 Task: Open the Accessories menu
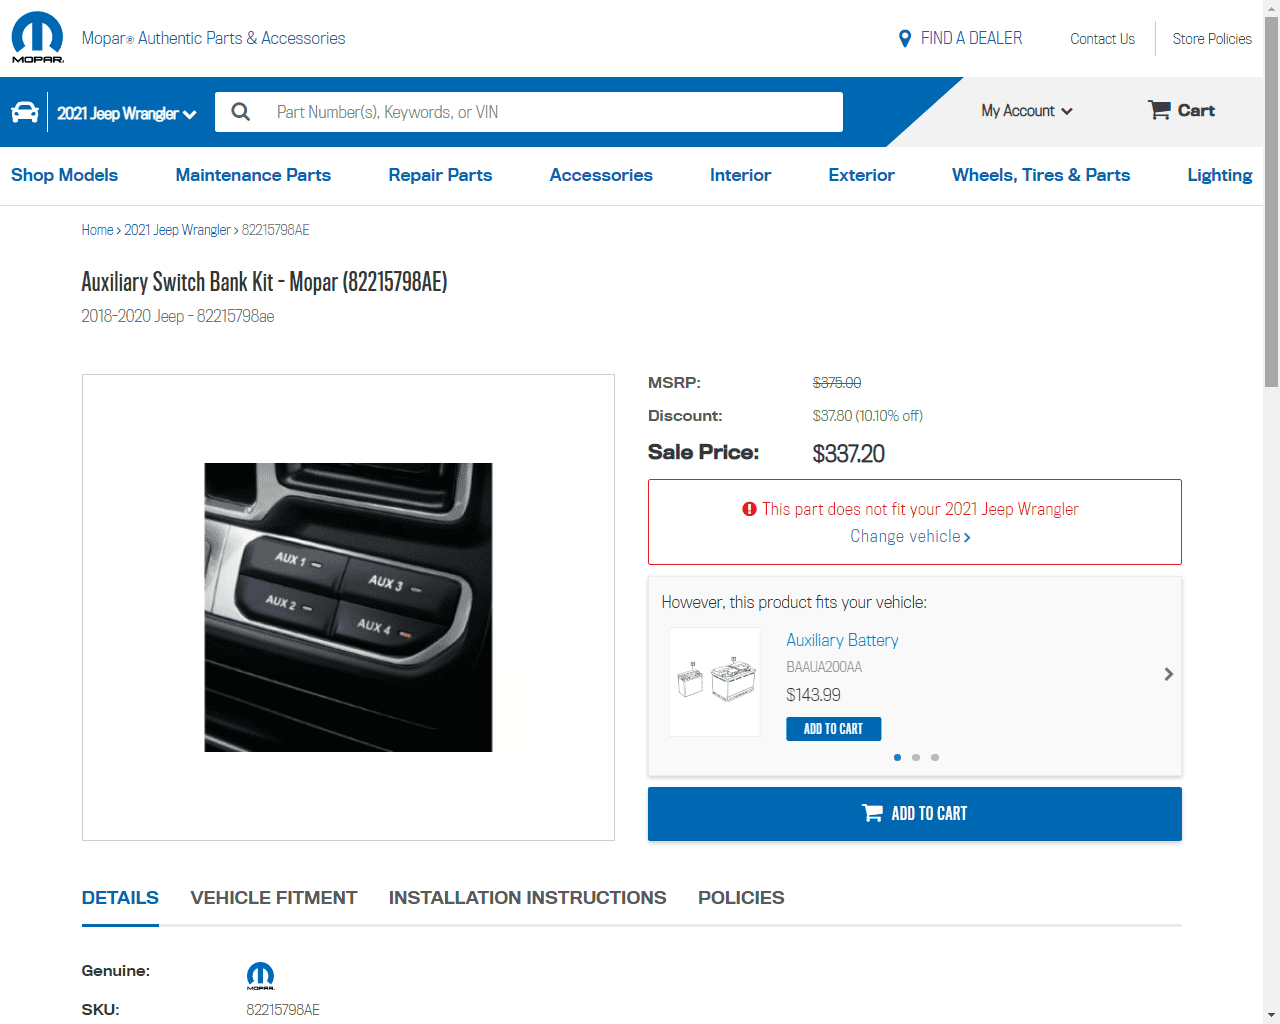[x=601, y=175]
